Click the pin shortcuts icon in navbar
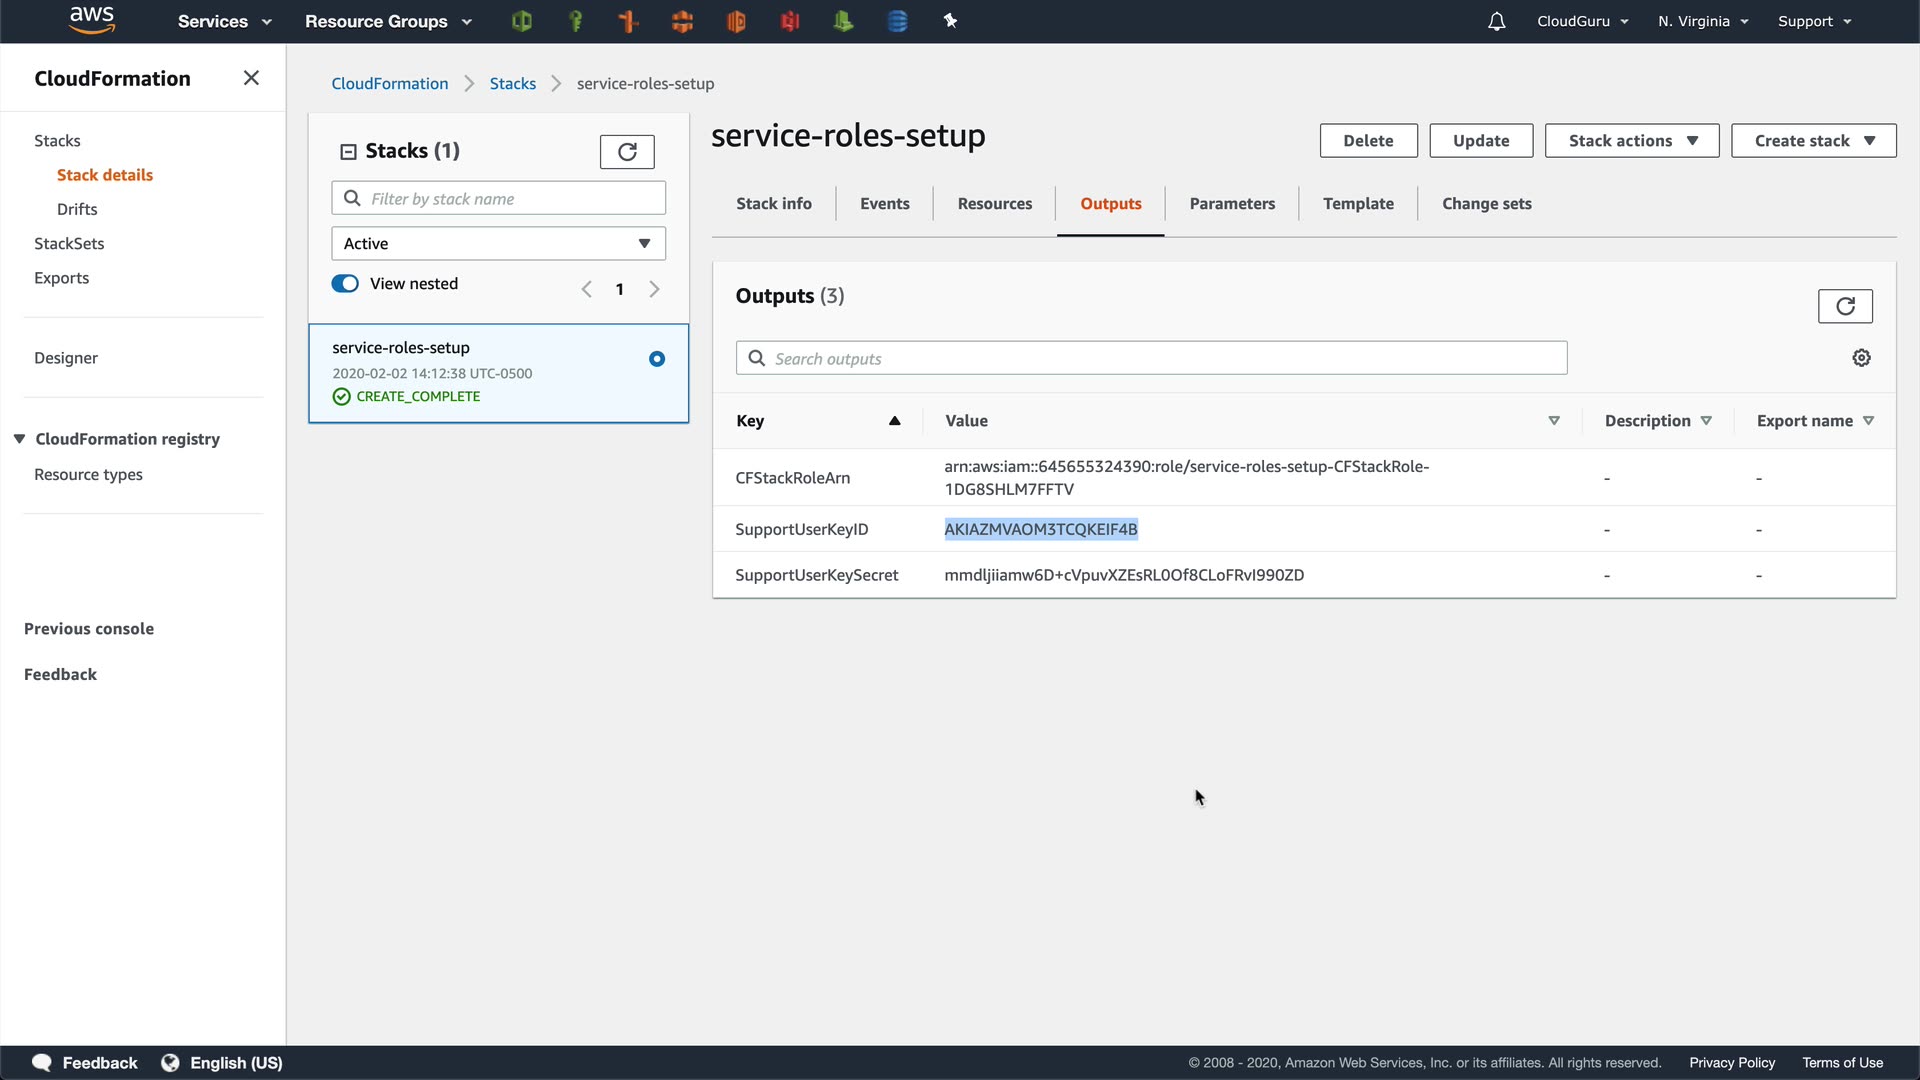The height and width of the screenshot is (1080, 1920). [x=950, y=21]
